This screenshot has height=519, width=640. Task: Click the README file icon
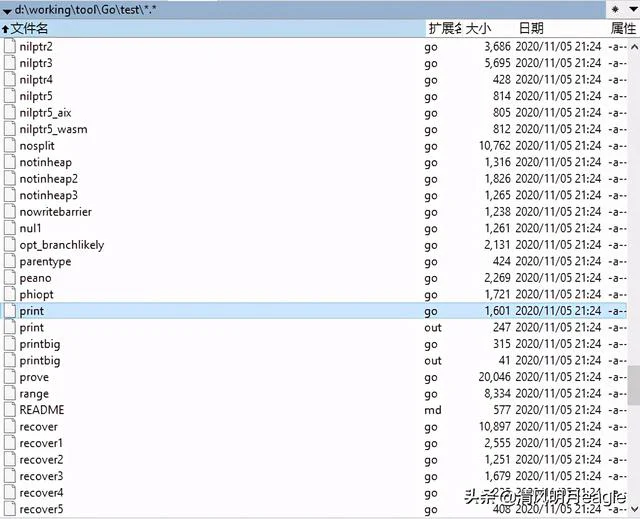[10, 410]
